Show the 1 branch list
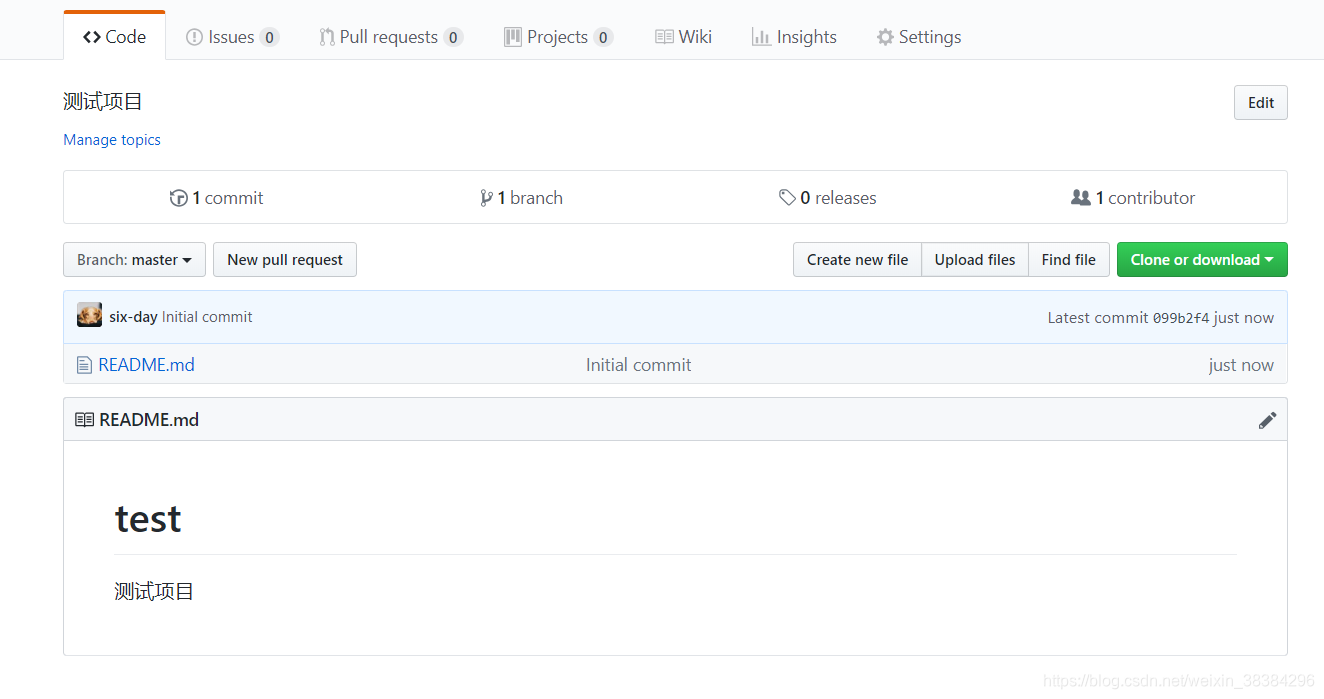Screen dimensions: 1324x699 pos(521,198)
